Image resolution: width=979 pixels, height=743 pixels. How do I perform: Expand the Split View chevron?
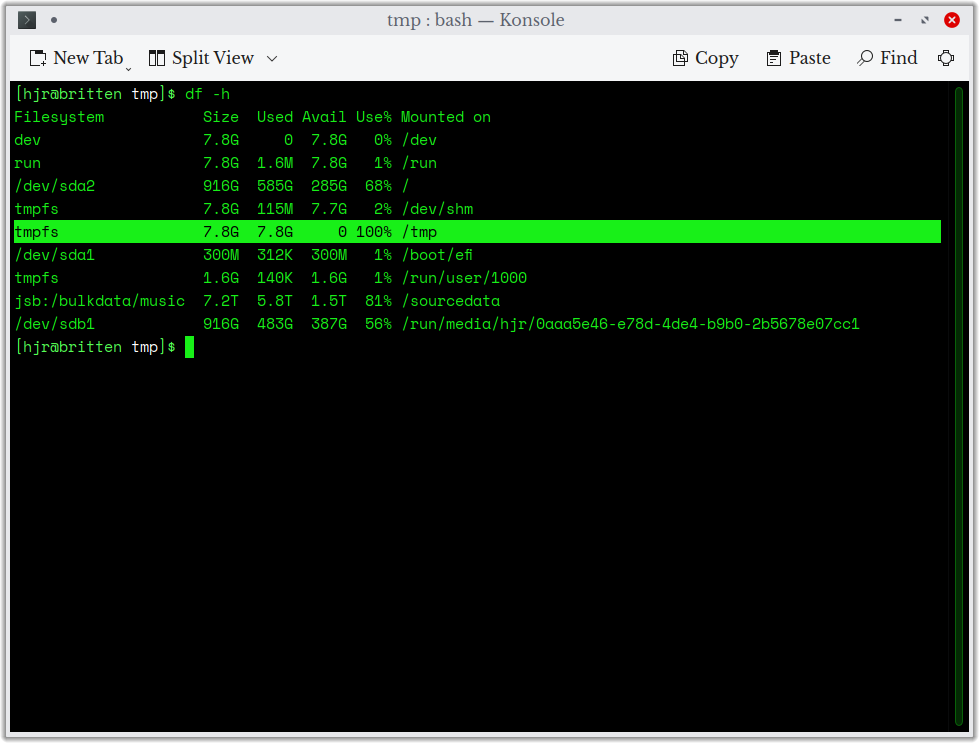[270, 59]
